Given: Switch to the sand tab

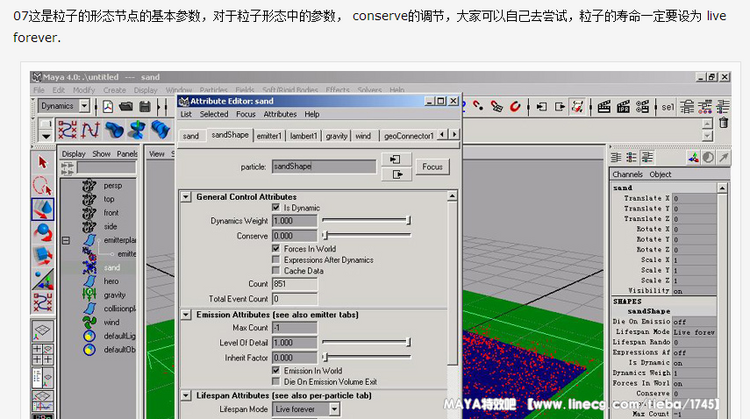Looking at the screenshot, I should [190, 136].
